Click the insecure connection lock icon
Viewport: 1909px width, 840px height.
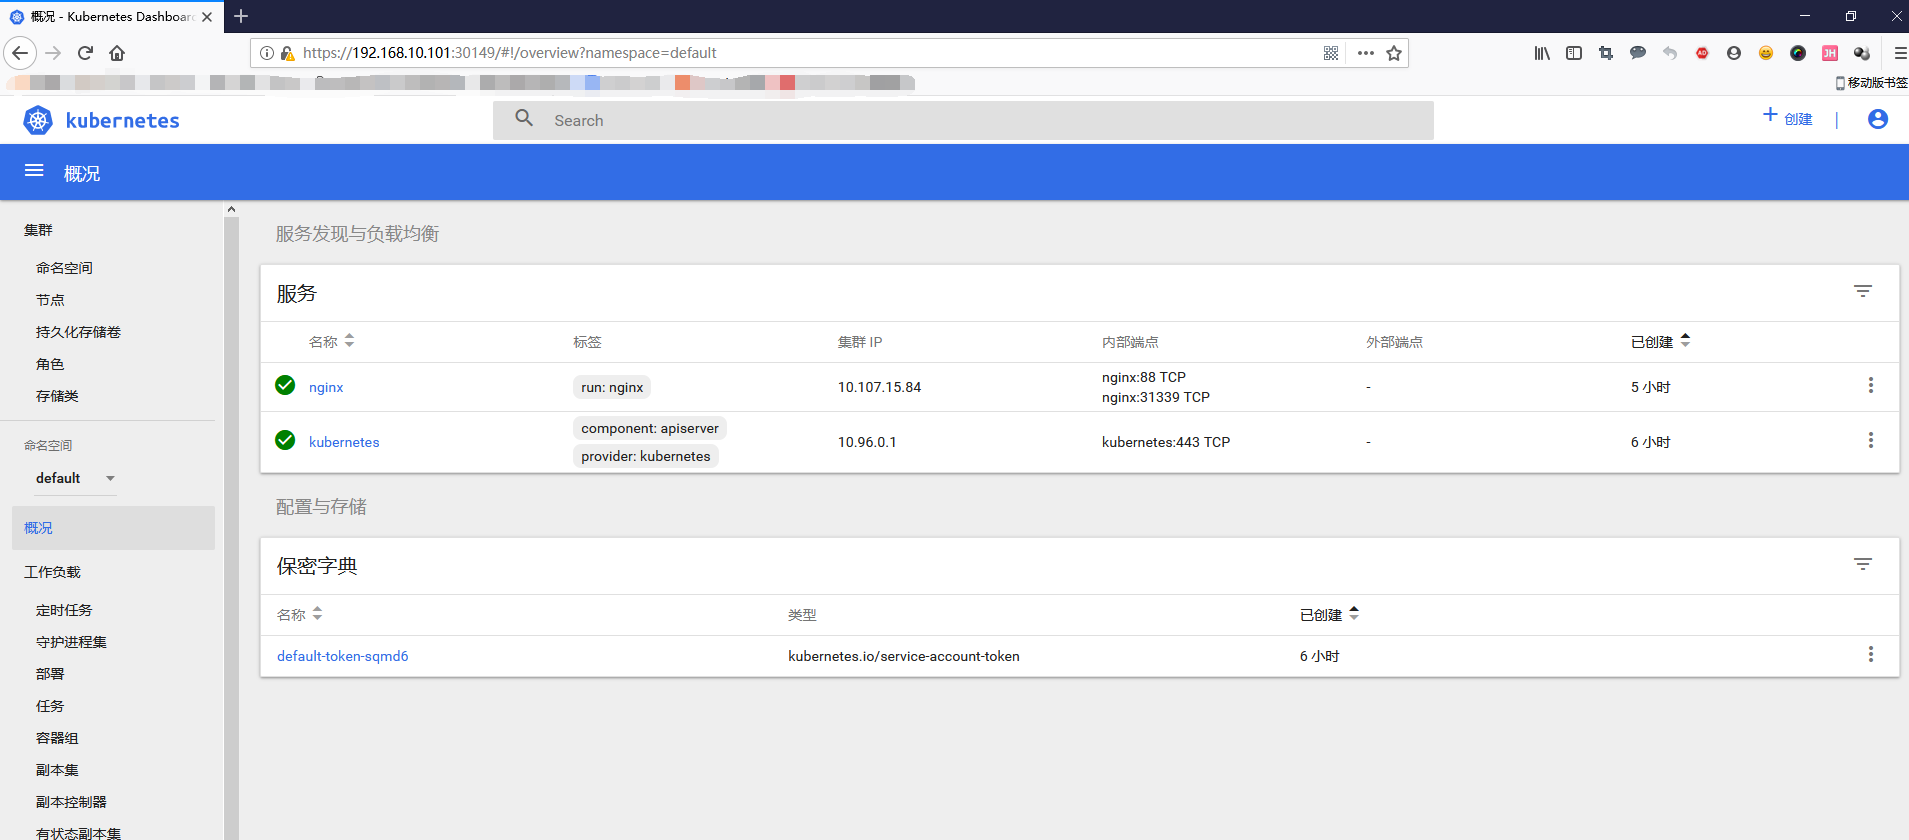pyautogui.click(x=287, y=53)
